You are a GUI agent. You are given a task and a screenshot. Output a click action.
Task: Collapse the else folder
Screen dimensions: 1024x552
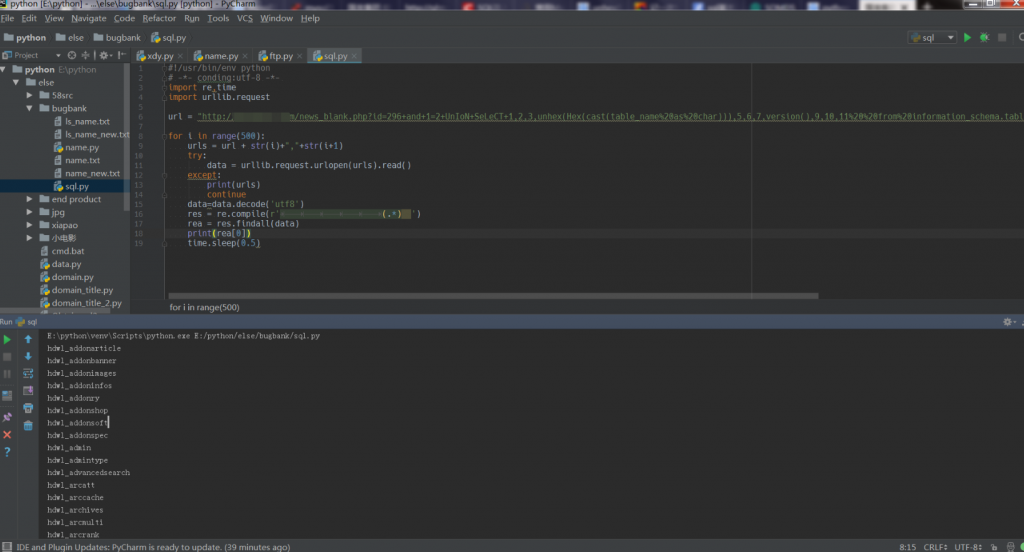point(16,82)
